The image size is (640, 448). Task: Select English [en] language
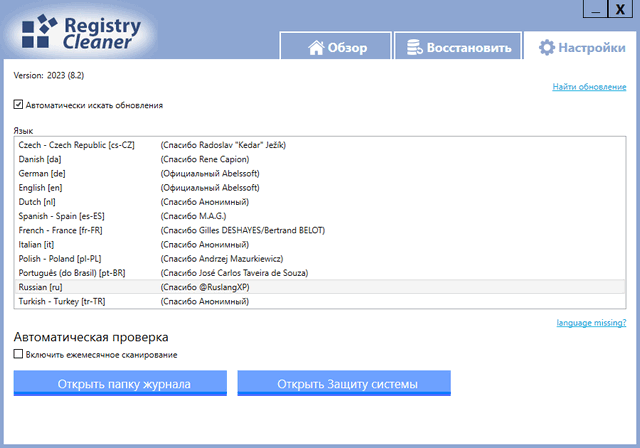[41, 187]
